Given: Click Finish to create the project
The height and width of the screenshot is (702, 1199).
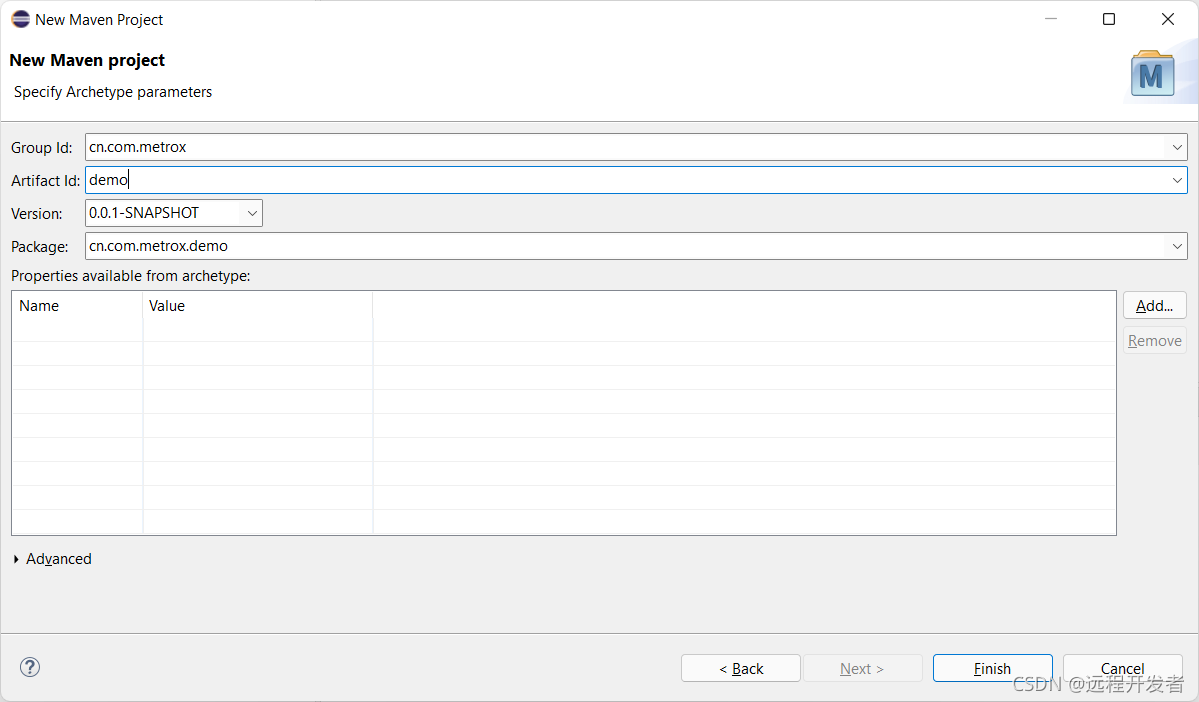Looking at the screenshot, I should pos(993,668).
